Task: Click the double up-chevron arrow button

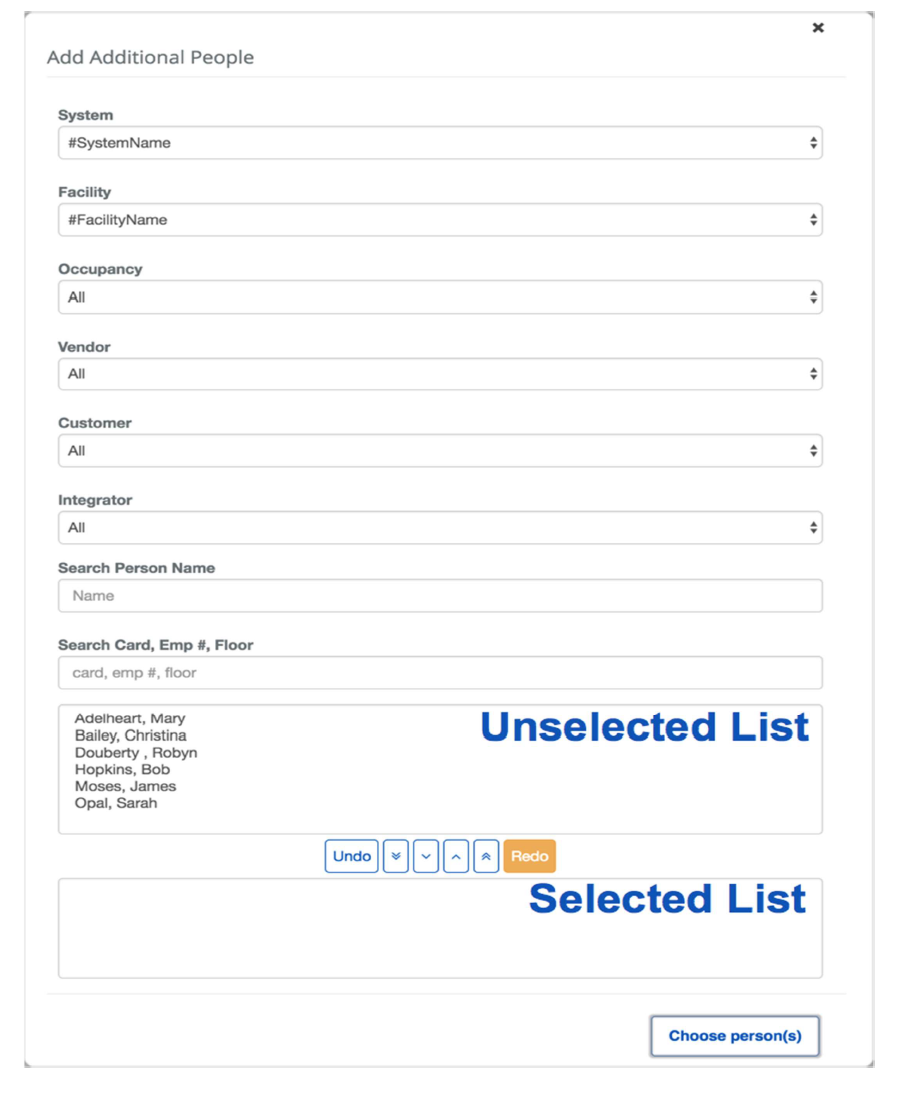Action: click(x=485, y=856)
